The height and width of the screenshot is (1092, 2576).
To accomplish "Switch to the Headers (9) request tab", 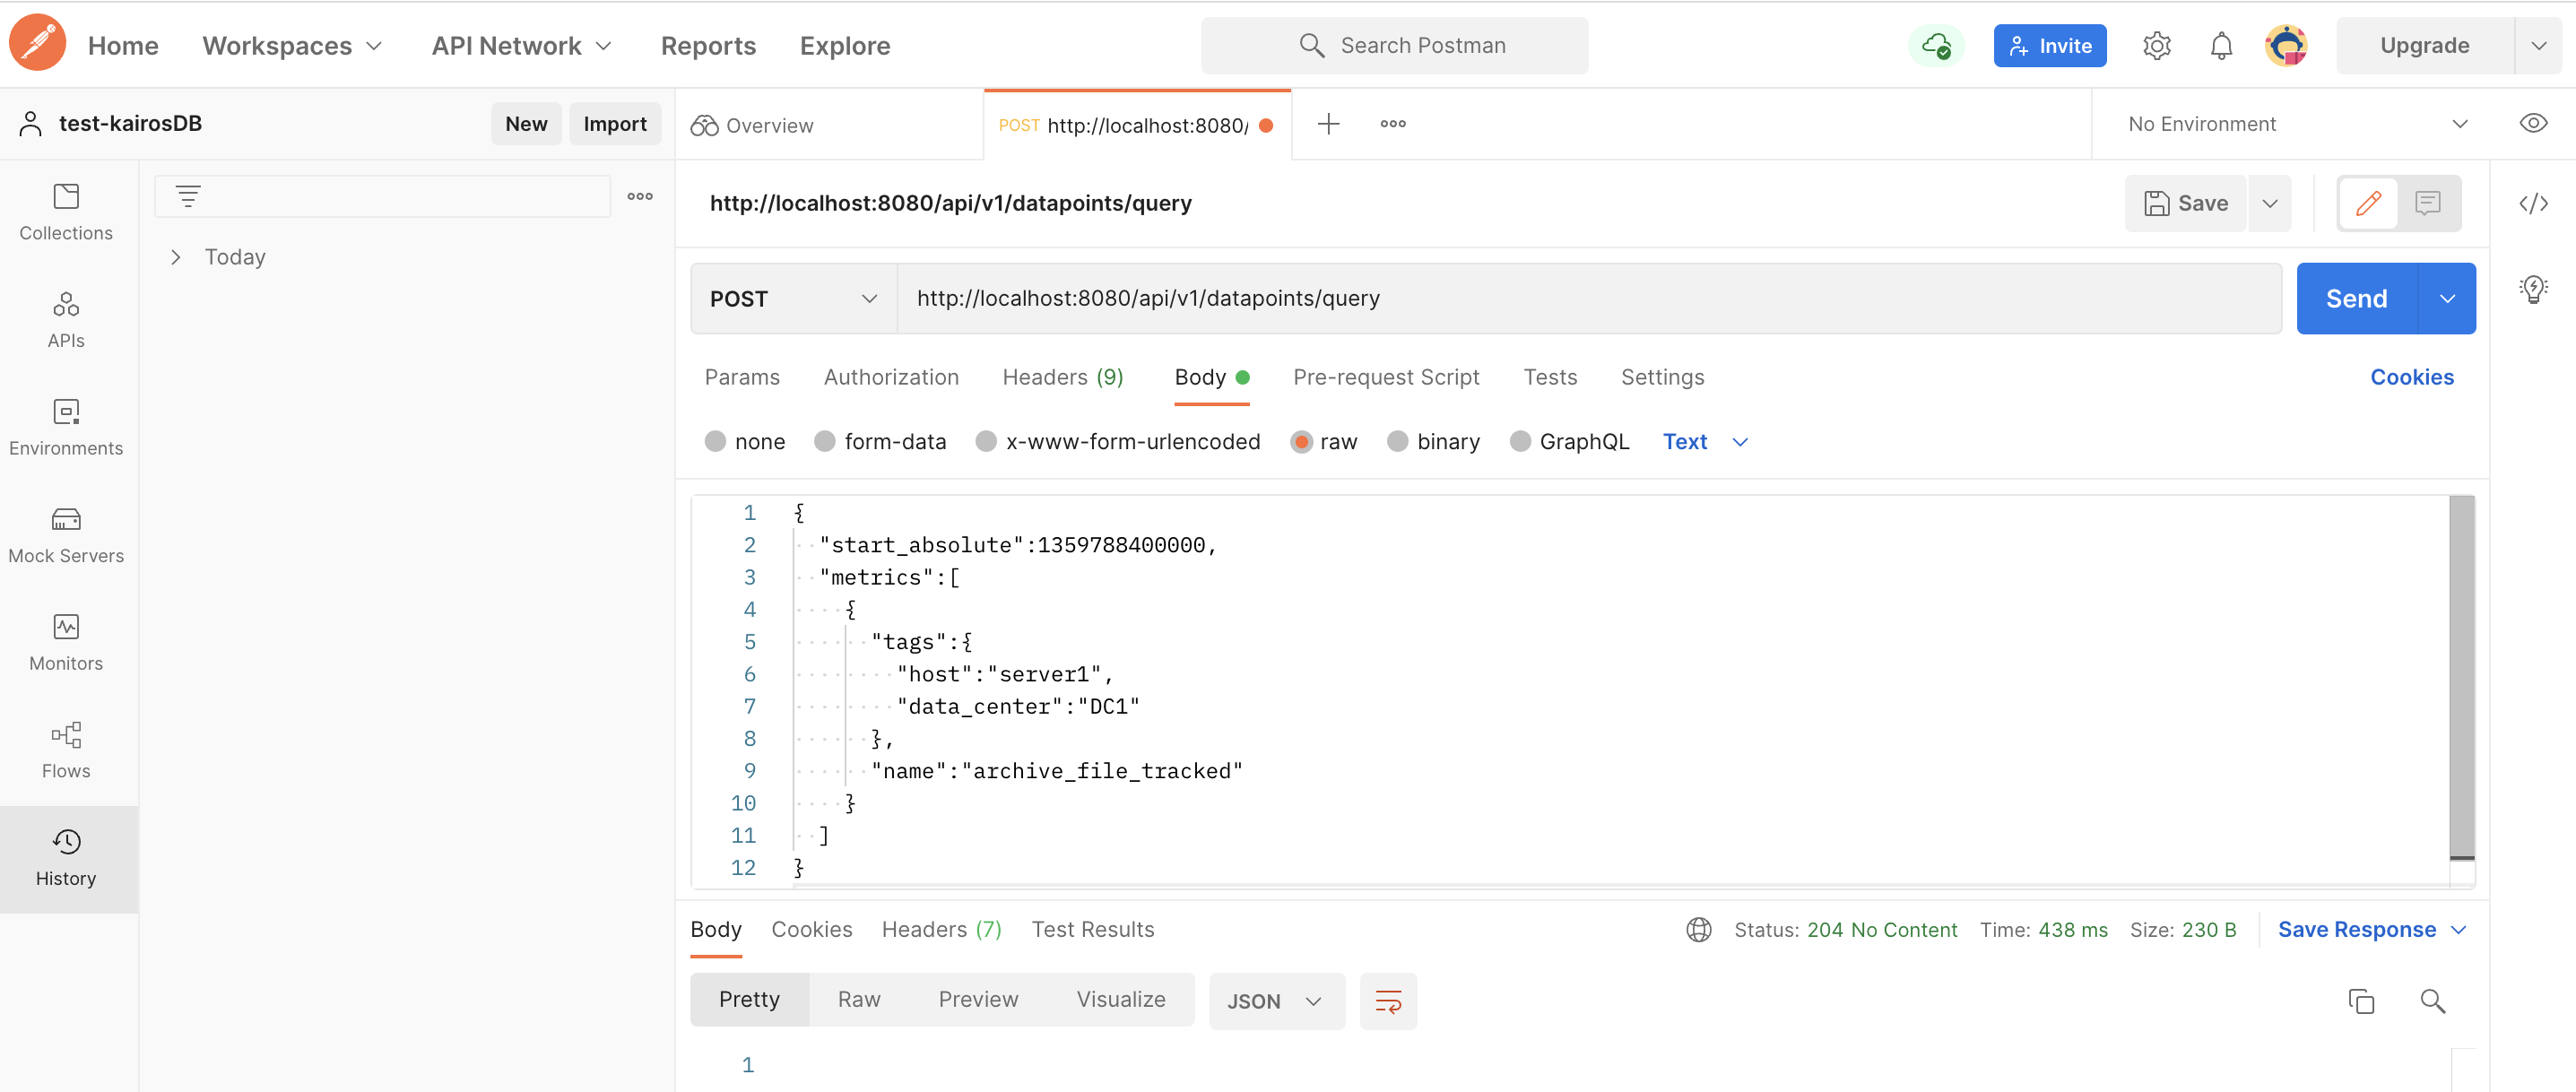I will (1062, 377).
